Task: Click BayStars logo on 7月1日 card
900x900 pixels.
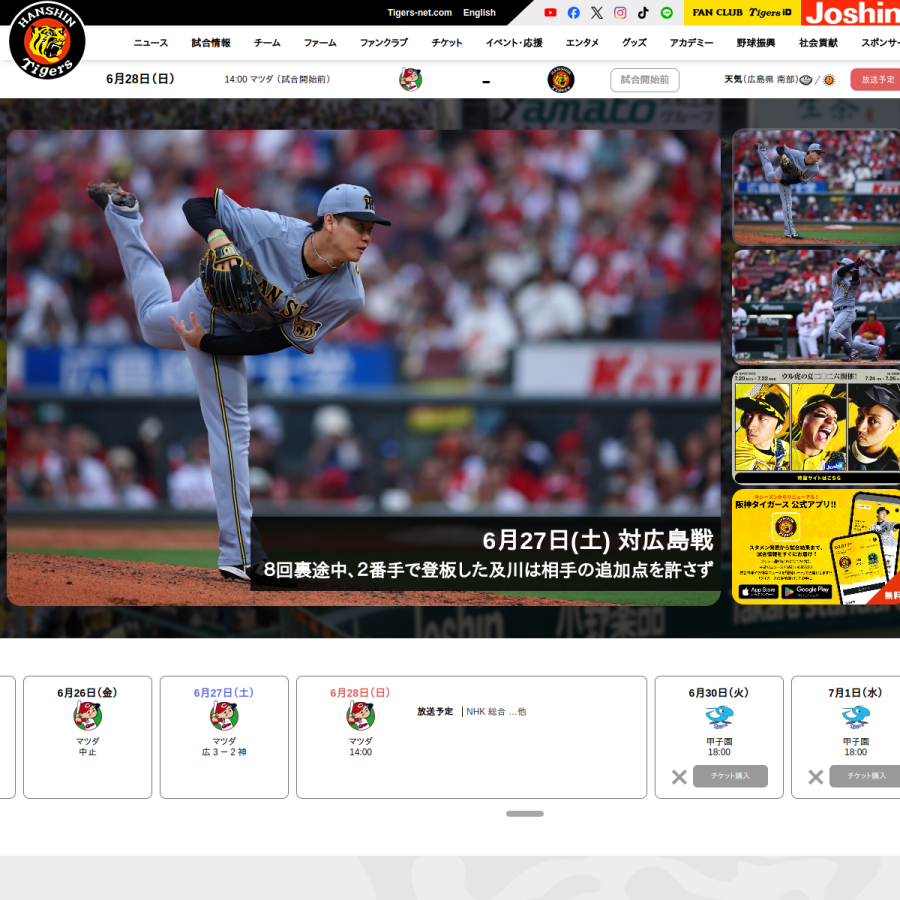Action: [856, 716]
